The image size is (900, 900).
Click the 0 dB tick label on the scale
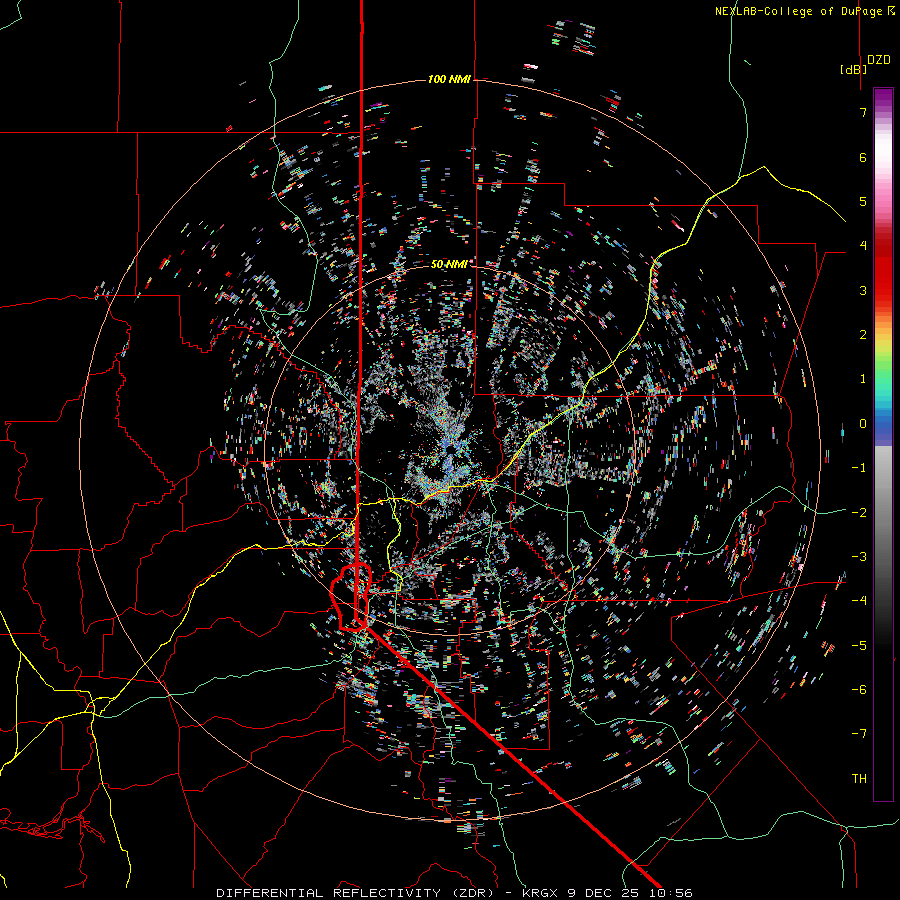[863, 424]
